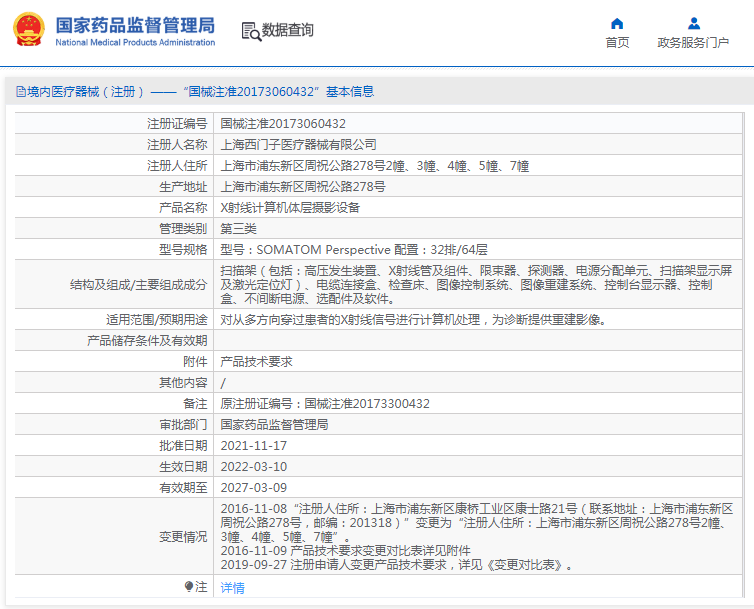Click 2019-09-27 change record line
The image size is (754, 609).
tap(397, 565)
